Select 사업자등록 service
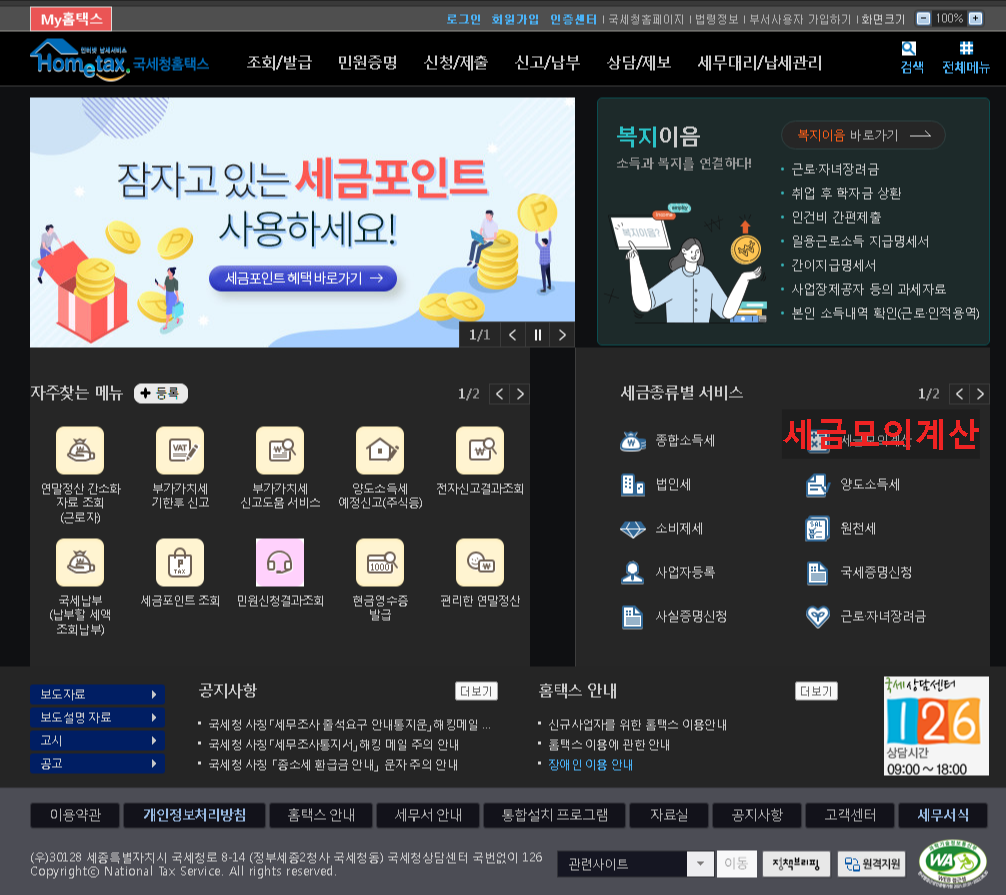The image size is (1006, 895). pyautogui.click(x=668, y=572)
